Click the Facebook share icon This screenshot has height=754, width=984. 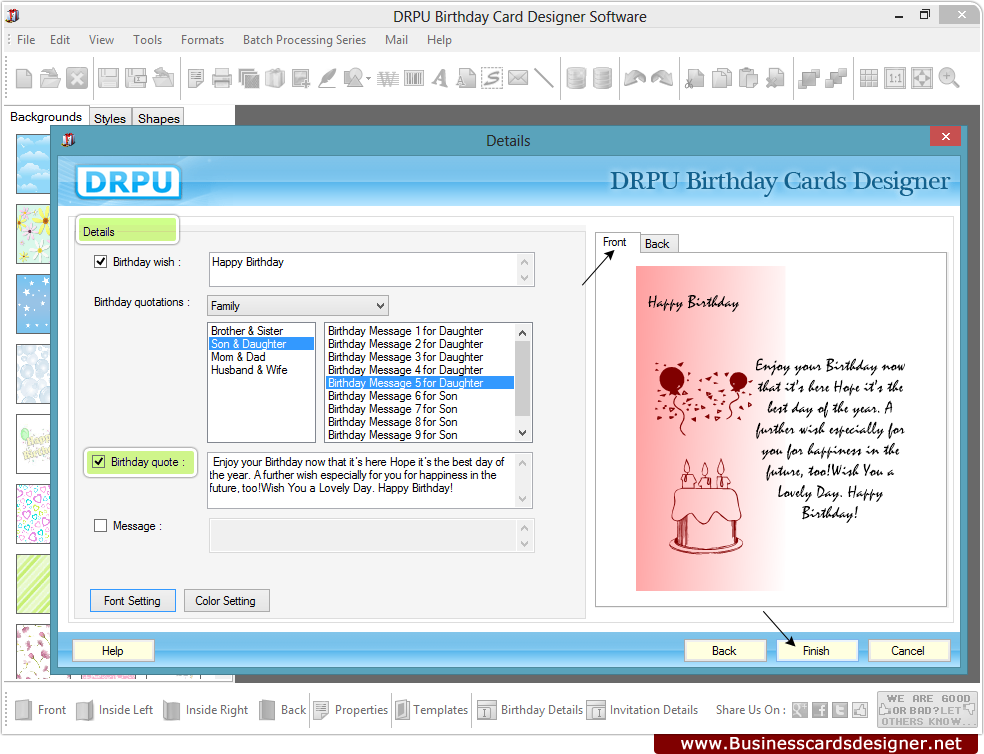pos(820,710)
